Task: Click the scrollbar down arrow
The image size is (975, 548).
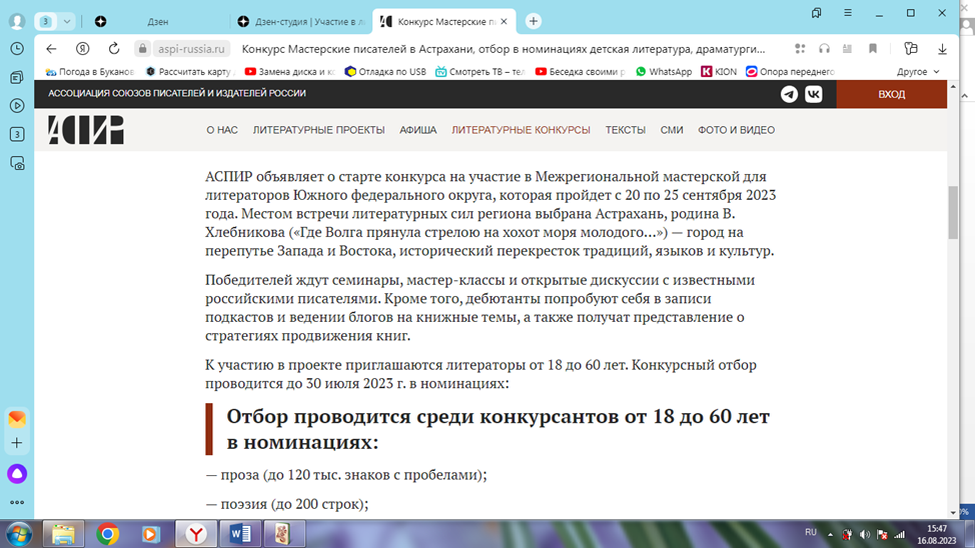Action: pos(953,513)
